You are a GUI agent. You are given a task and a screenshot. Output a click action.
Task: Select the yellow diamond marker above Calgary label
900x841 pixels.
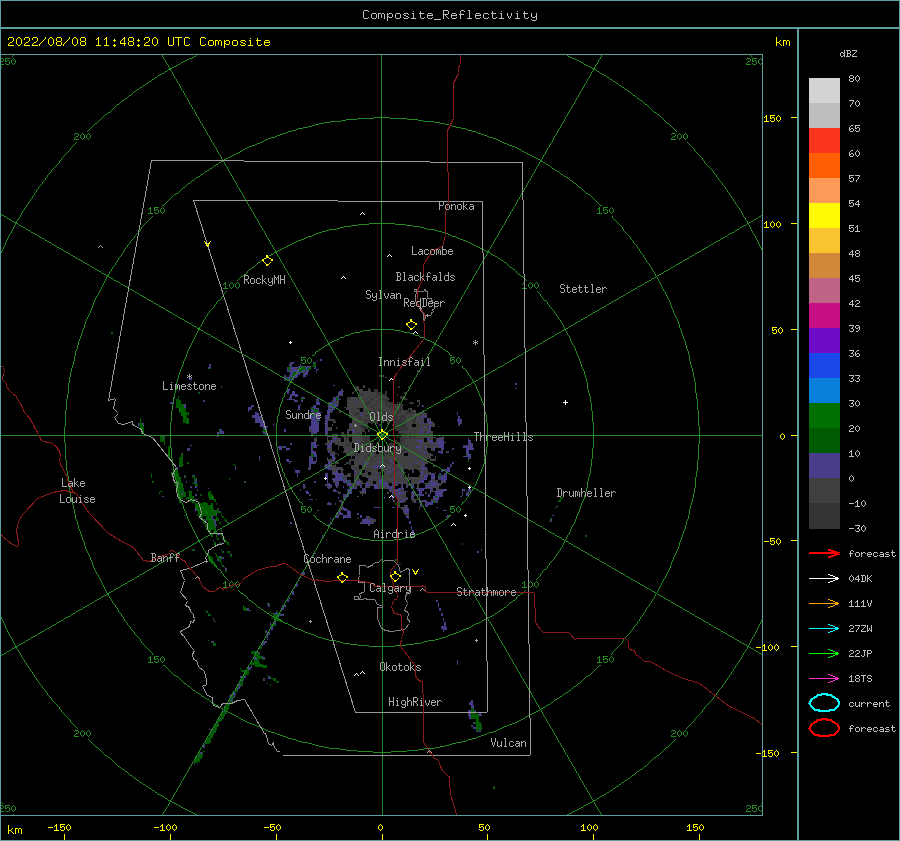[395, 576]
